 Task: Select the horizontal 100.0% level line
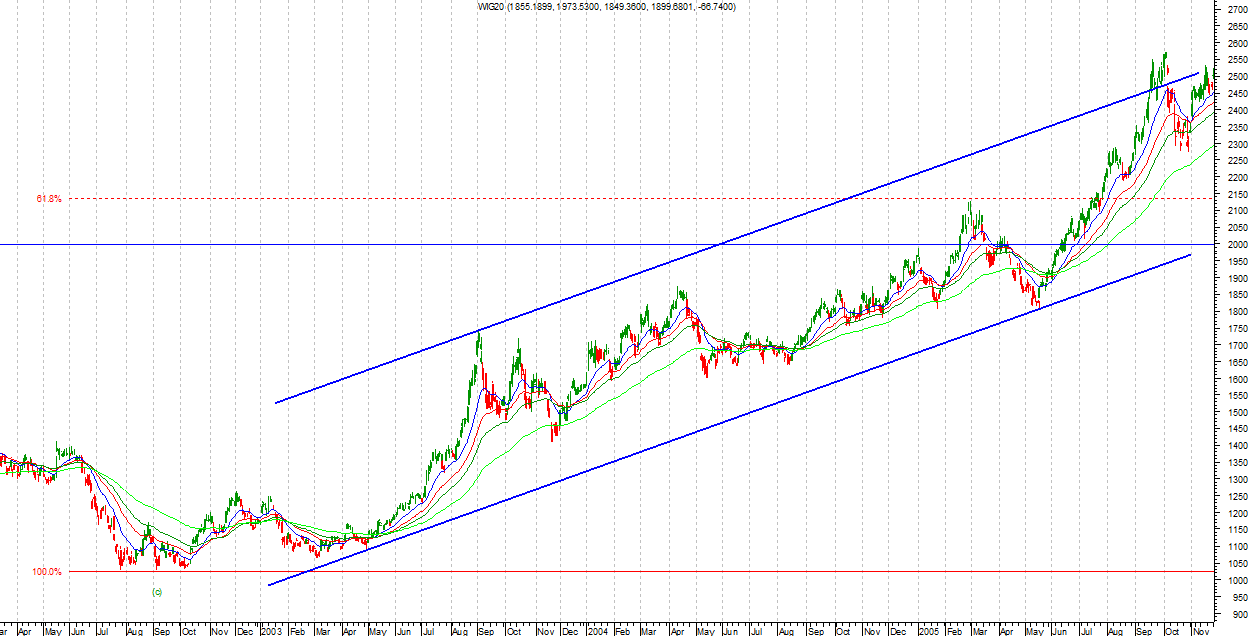tap(640, 572)
